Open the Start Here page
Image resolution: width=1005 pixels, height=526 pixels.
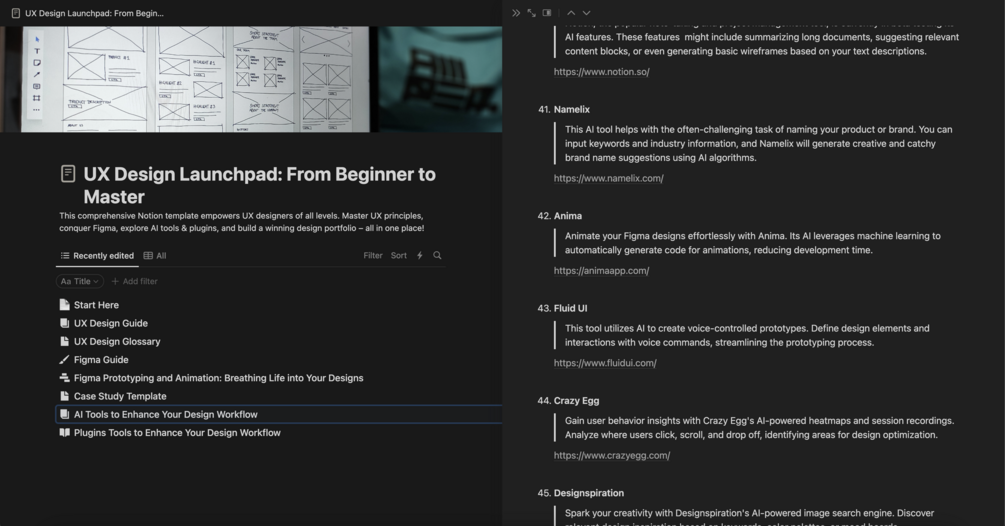pyautogui.click(x=96, y=305)
